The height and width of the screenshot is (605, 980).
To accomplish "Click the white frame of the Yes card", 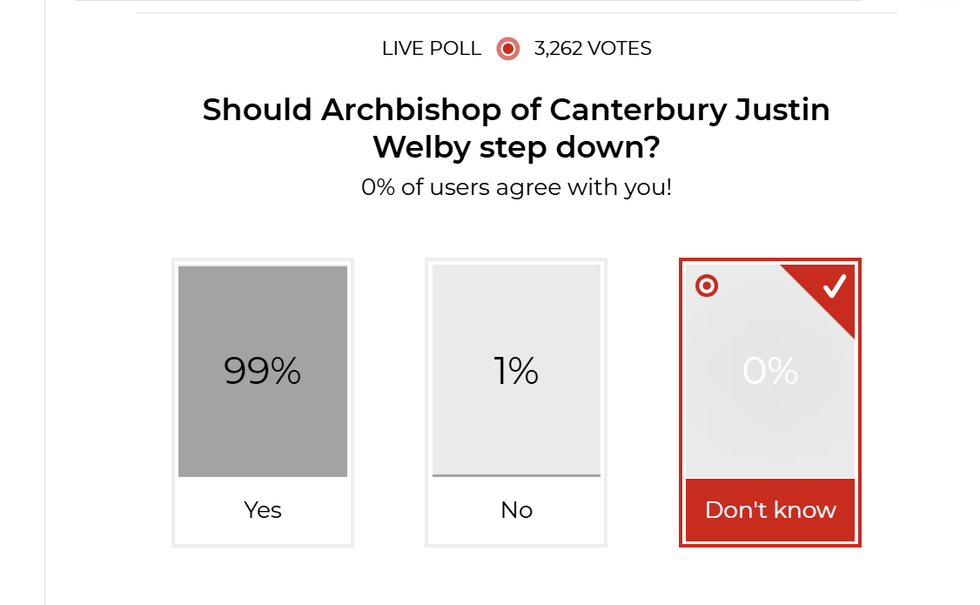I will pyautogui.click(x=175, y=400).
